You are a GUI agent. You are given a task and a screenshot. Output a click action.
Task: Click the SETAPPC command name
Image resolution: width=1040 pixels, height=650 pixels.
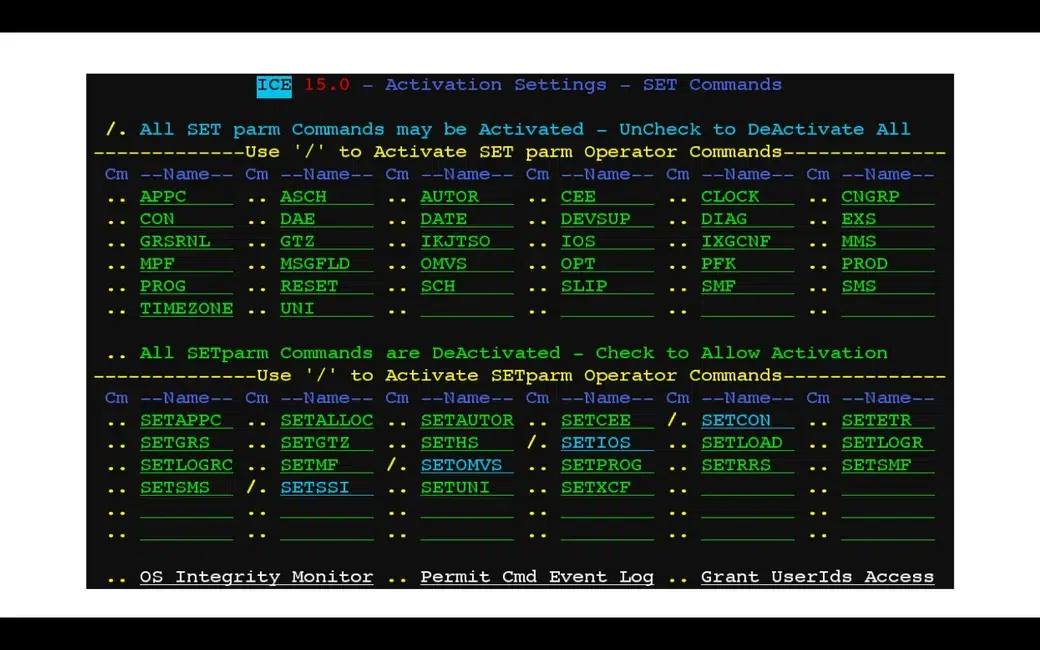[x=180, y=421]
